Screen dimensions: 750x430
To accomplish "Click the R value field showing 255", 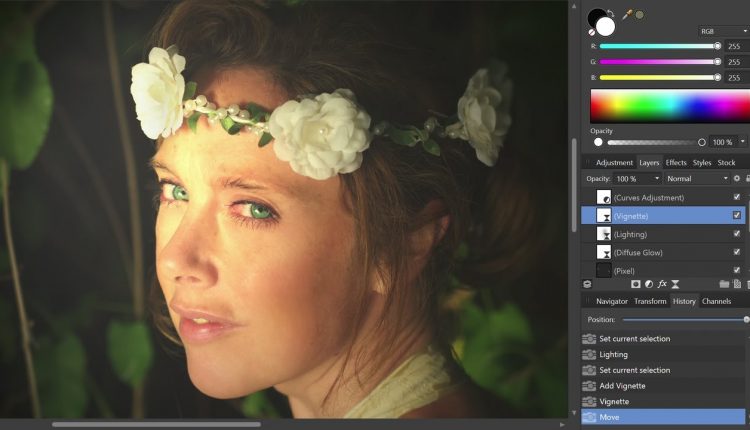I will [x=737, y=46].
